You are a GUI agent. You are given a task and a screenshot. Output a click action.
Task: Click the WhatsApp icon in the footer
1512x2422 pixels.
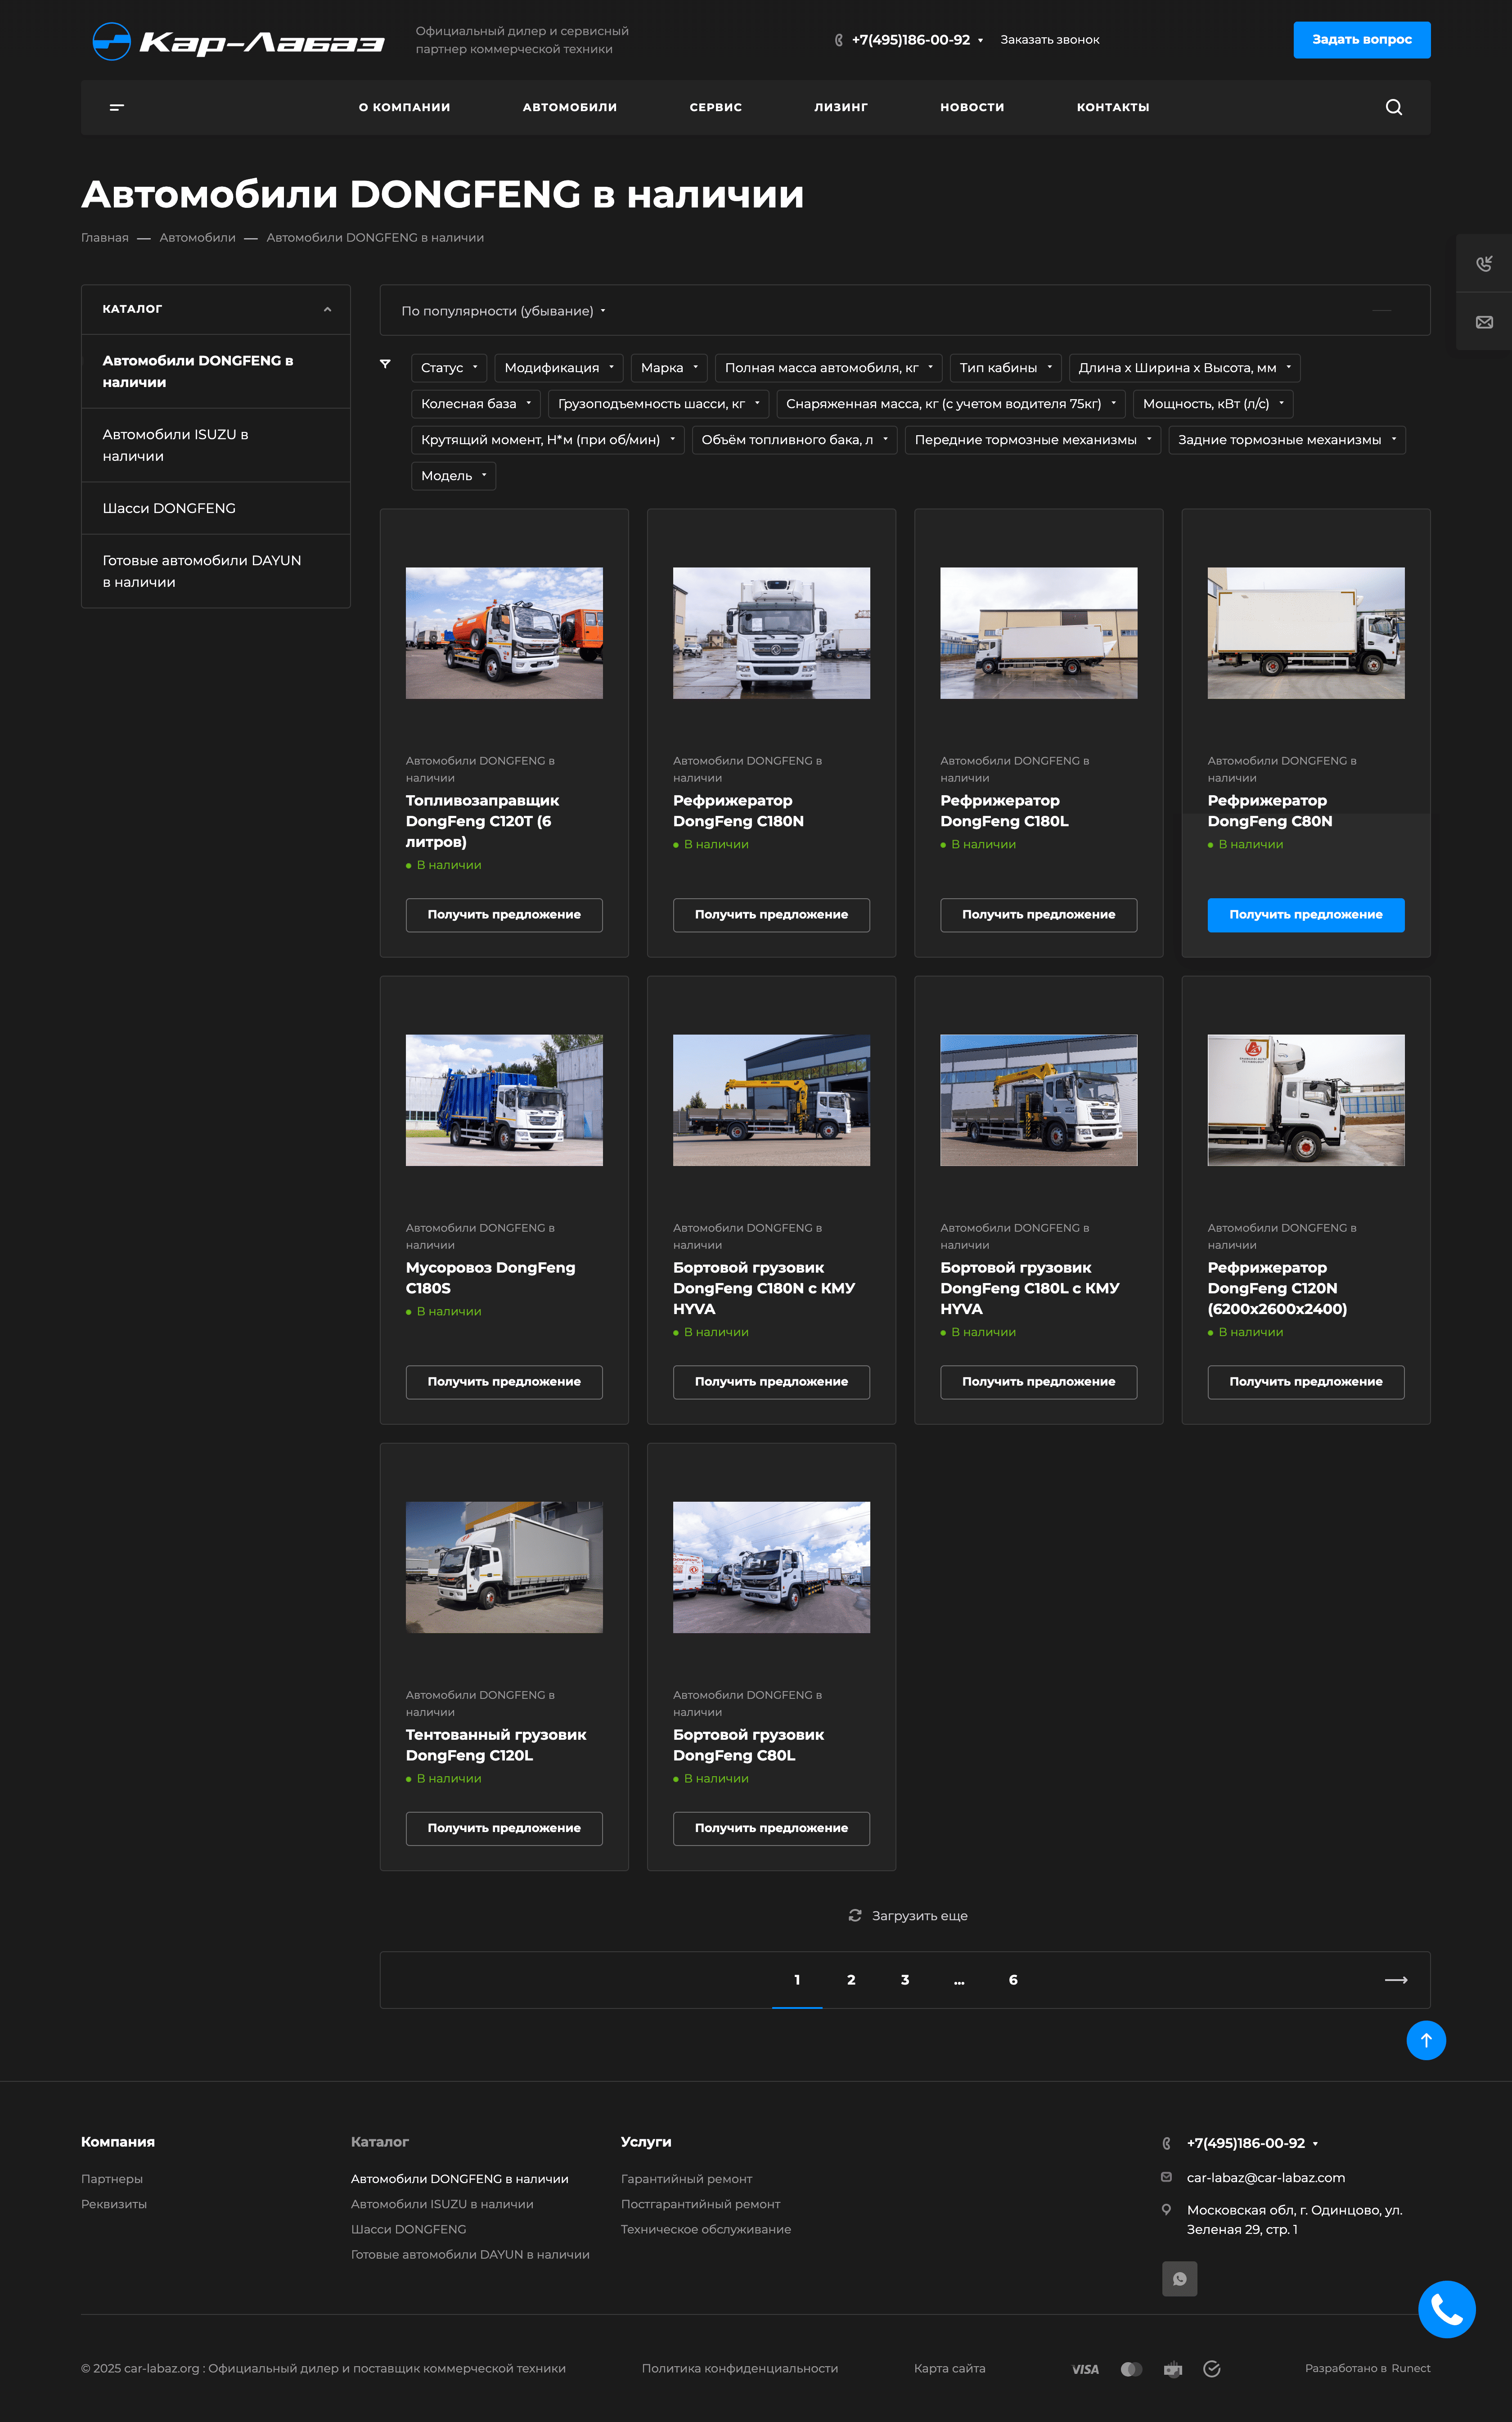point(1180,2279)
